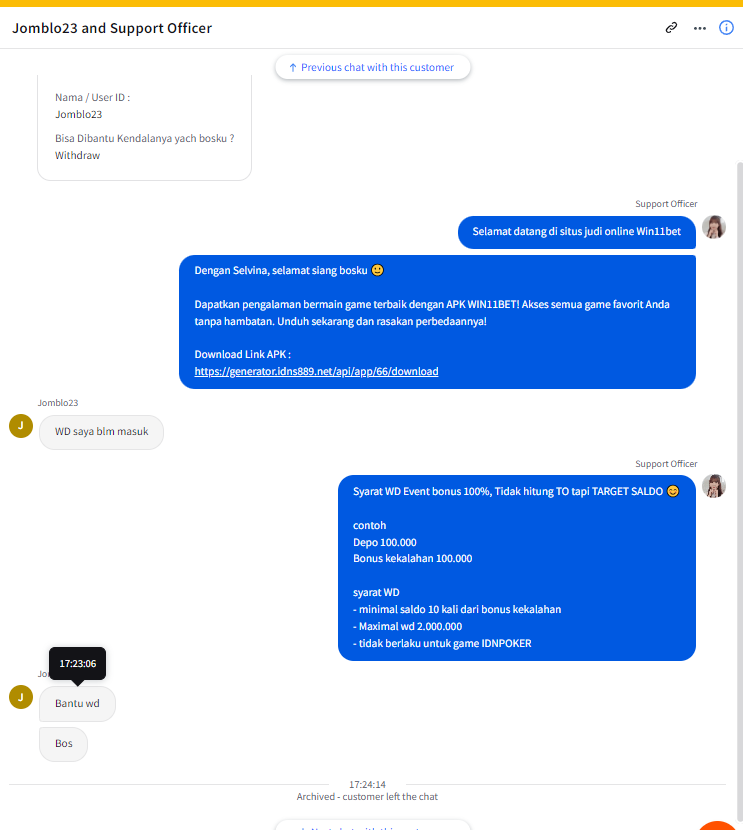The width and height of the screenshot is (743, 830).
Task: Click the 'Selamat datang di situs judi online' message
Action: tap(576, 232)
